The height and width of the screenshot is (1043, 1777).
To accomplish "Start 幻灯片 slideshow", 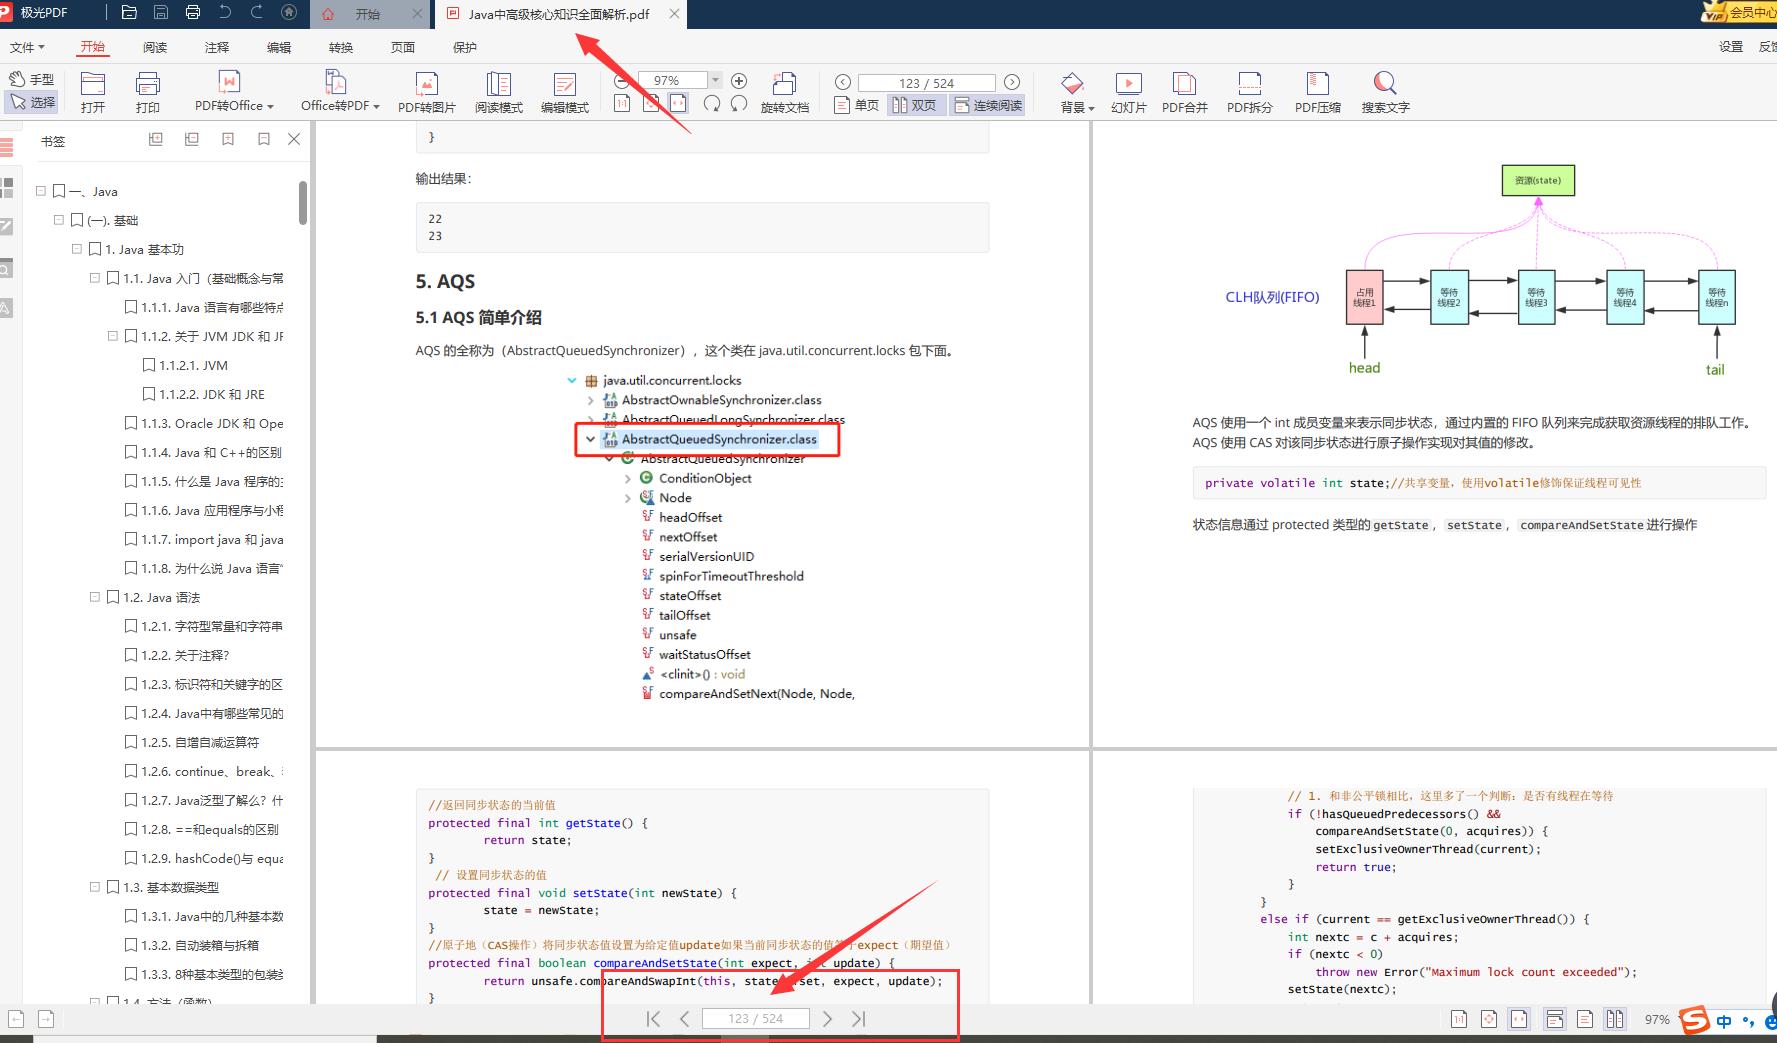I will (x=1128, y=92).
